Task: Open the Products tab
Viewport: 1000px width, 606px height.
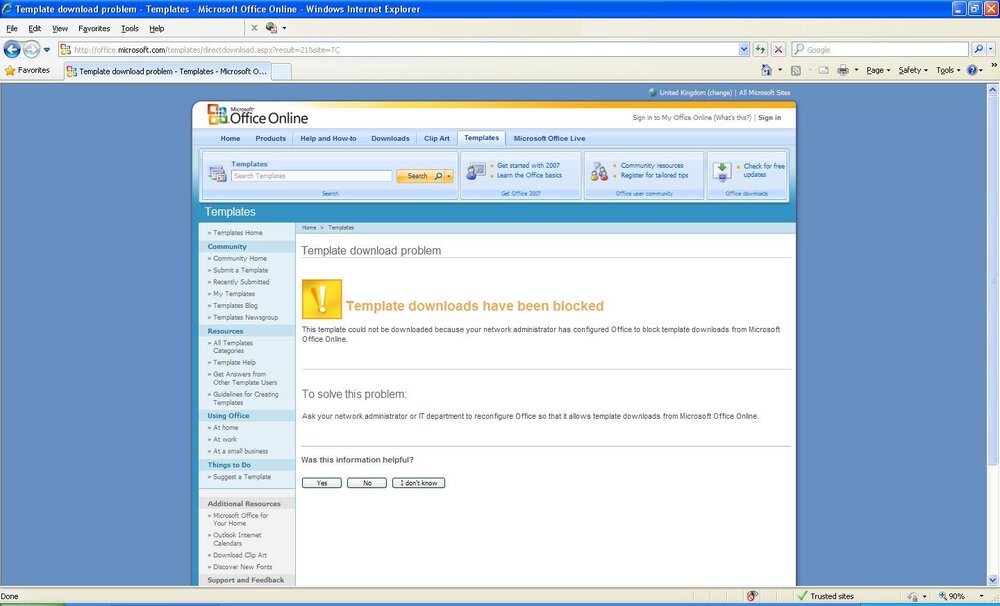Action: click(270, 138)
